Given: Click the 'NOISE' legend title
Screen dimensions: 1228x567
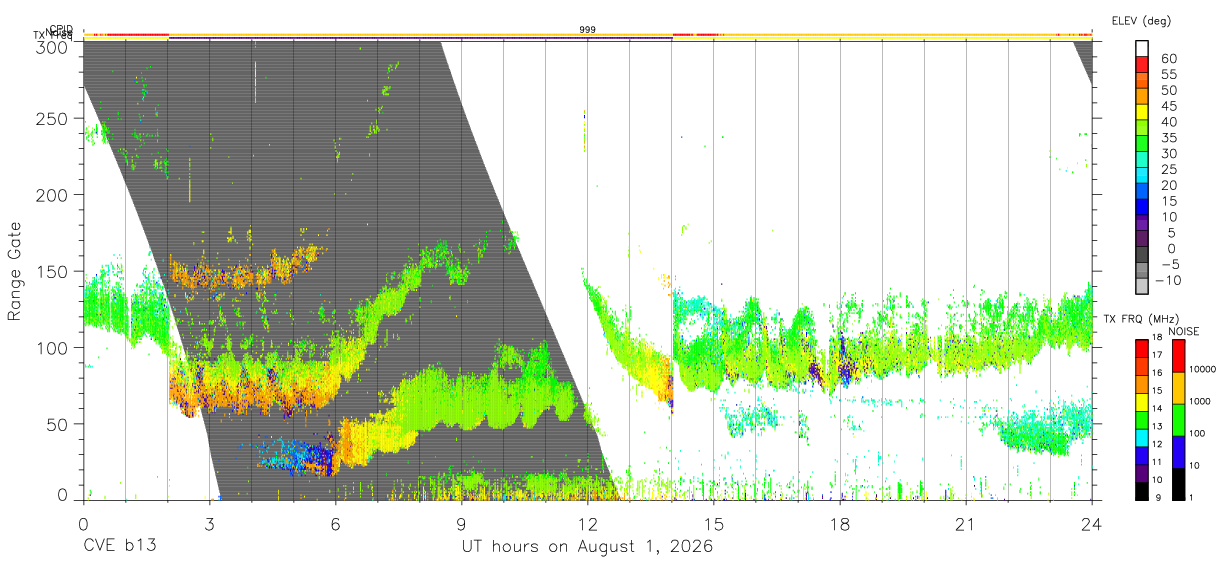Looking at the screenshot, I should pyautogui.click(x=1183, y=331).
